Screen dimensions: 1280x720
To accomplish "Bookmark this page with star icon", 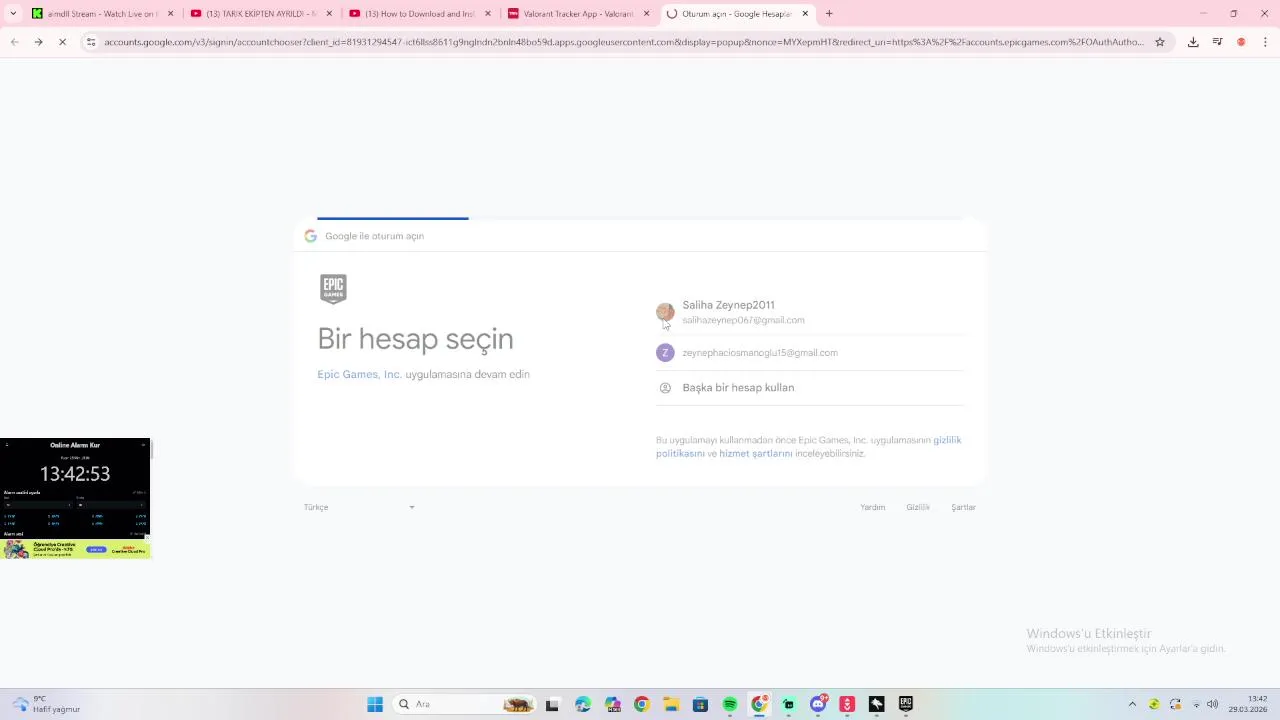I will click(1160, 42).
